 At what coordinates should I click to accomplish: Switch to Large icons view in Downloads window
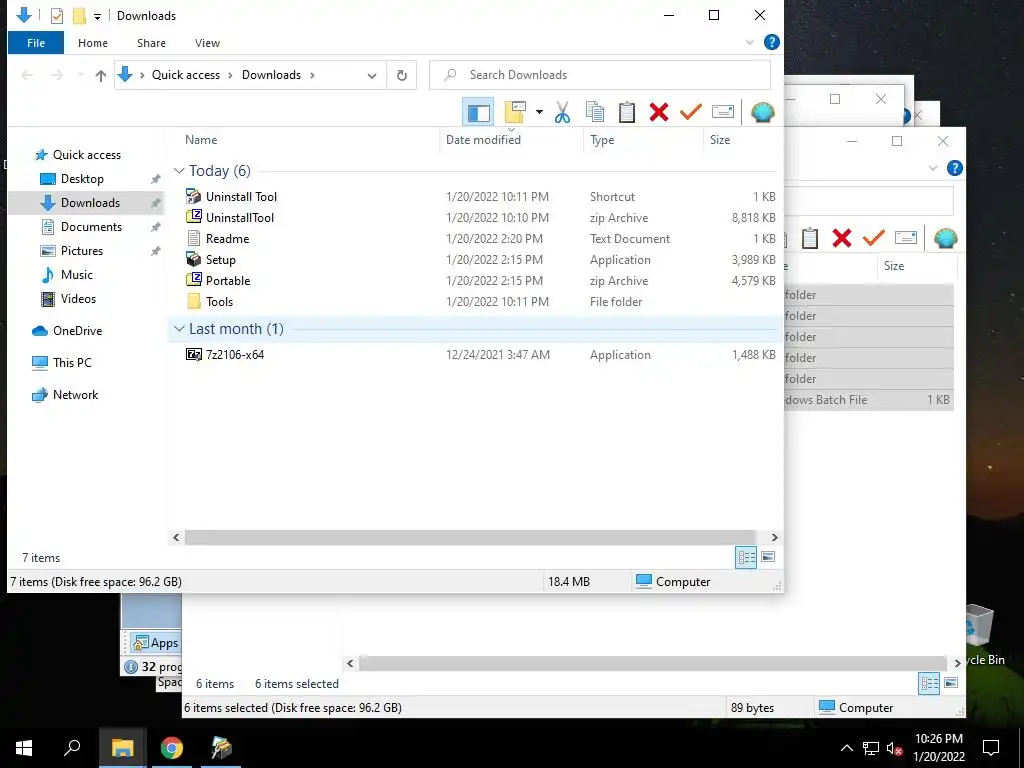click(x=768, y=557)
